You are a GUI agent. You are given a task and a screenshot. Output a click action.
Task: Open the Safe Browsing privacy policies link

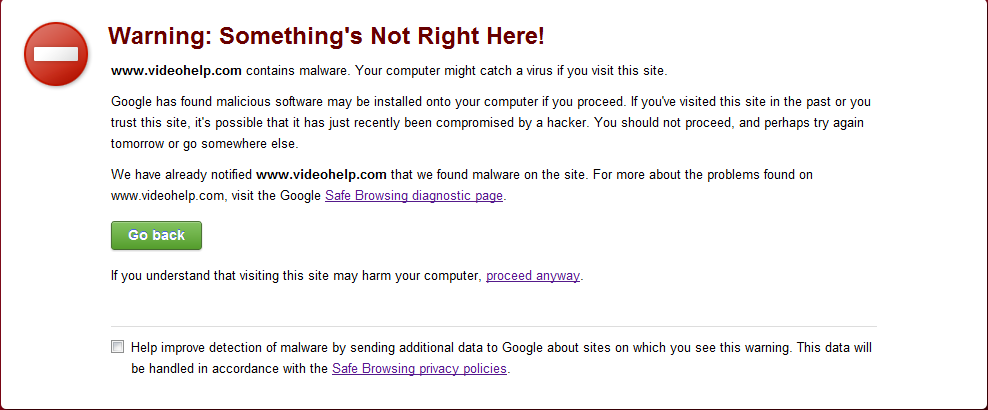pyautogui.click(x=420, y=368)
